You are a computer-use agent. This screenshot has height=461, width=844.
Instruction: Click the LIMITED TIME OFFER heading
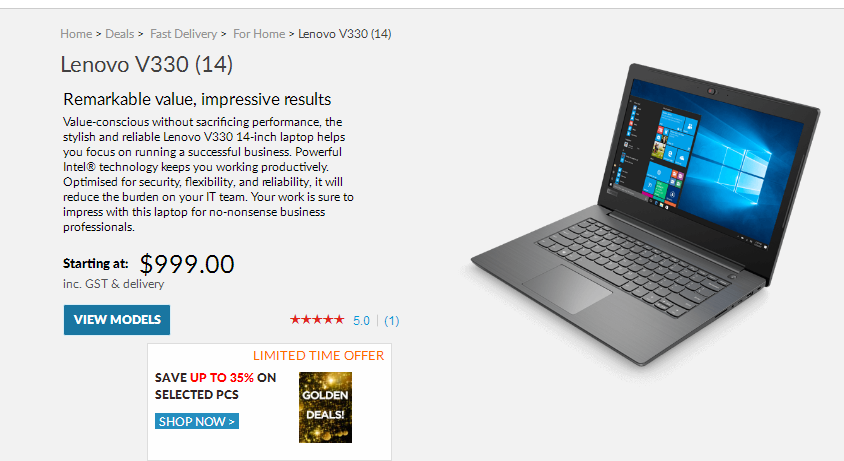319,356
